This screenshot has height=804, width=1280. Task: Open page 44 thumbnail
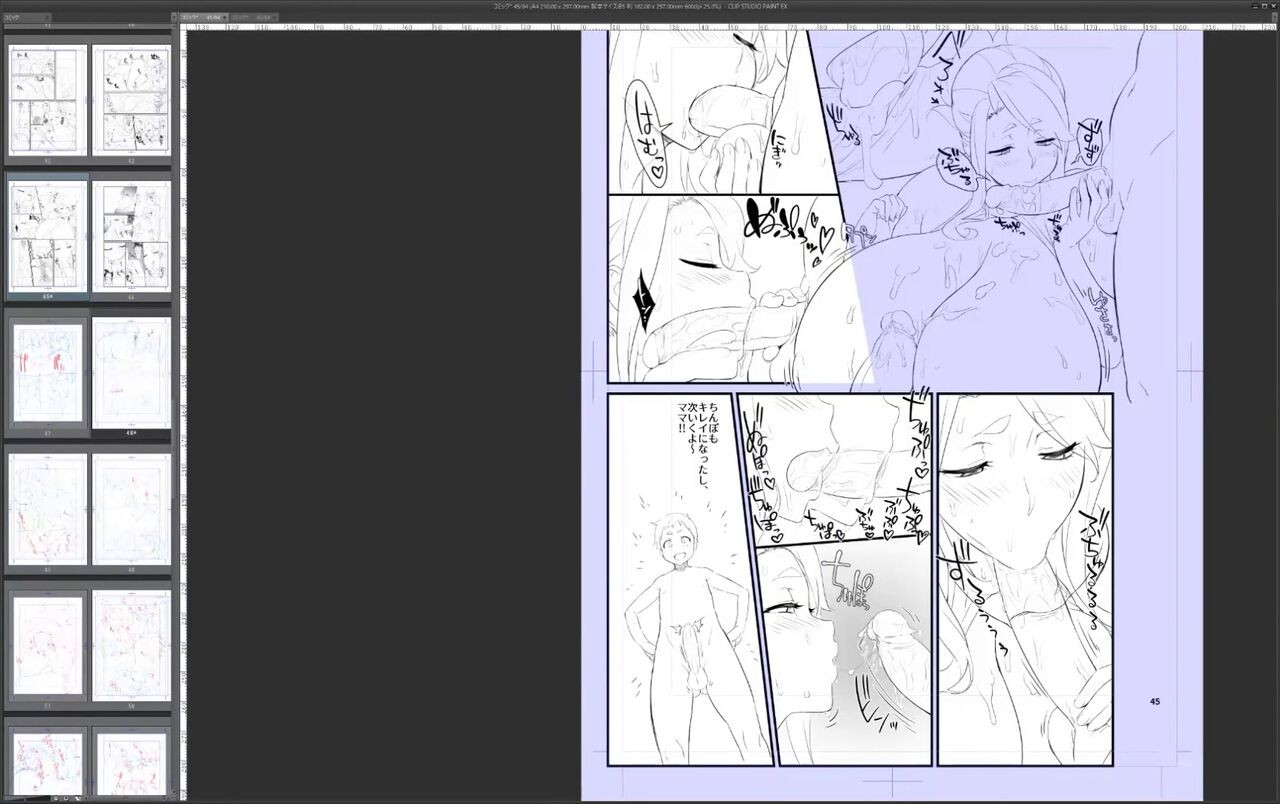[x=131, y=236]
